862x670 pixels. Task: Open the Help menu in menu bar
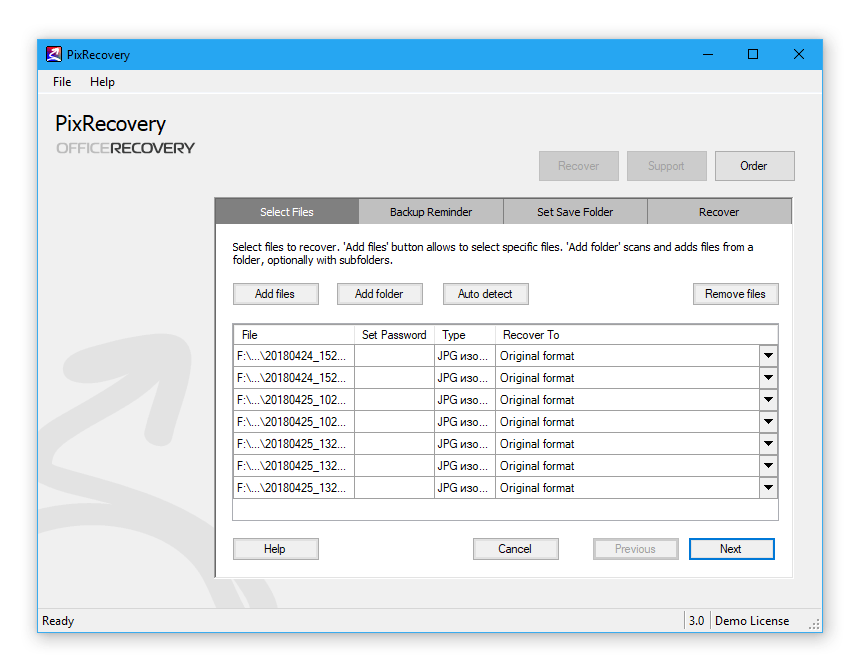[x=102, y=82]
